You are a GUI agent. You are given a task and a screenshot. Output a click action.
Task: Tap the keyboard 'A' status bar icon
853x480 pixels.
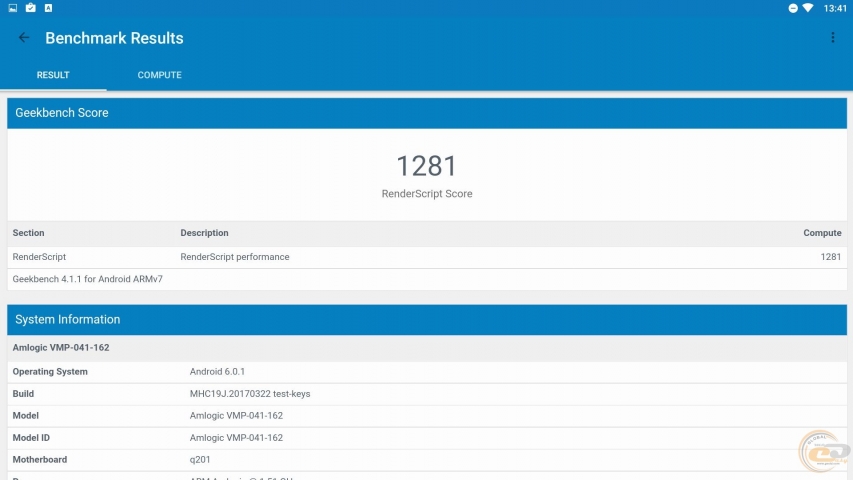(x=48, y=8)
